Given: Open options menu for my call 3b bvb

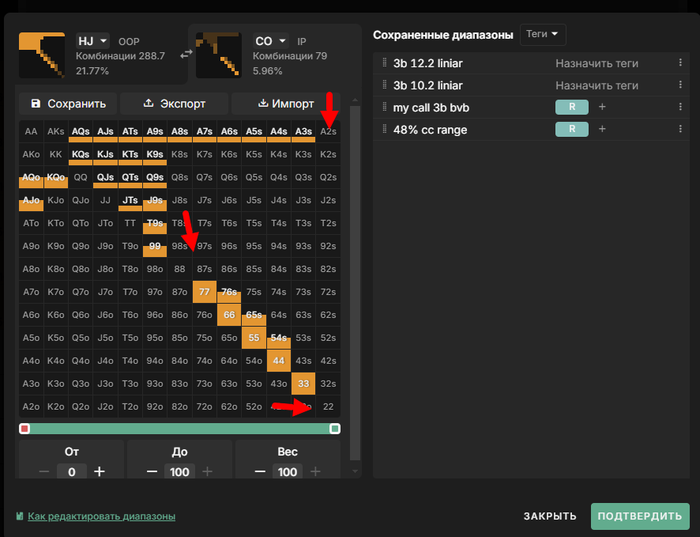Looking at the screenshot, I should coord(680,107).
